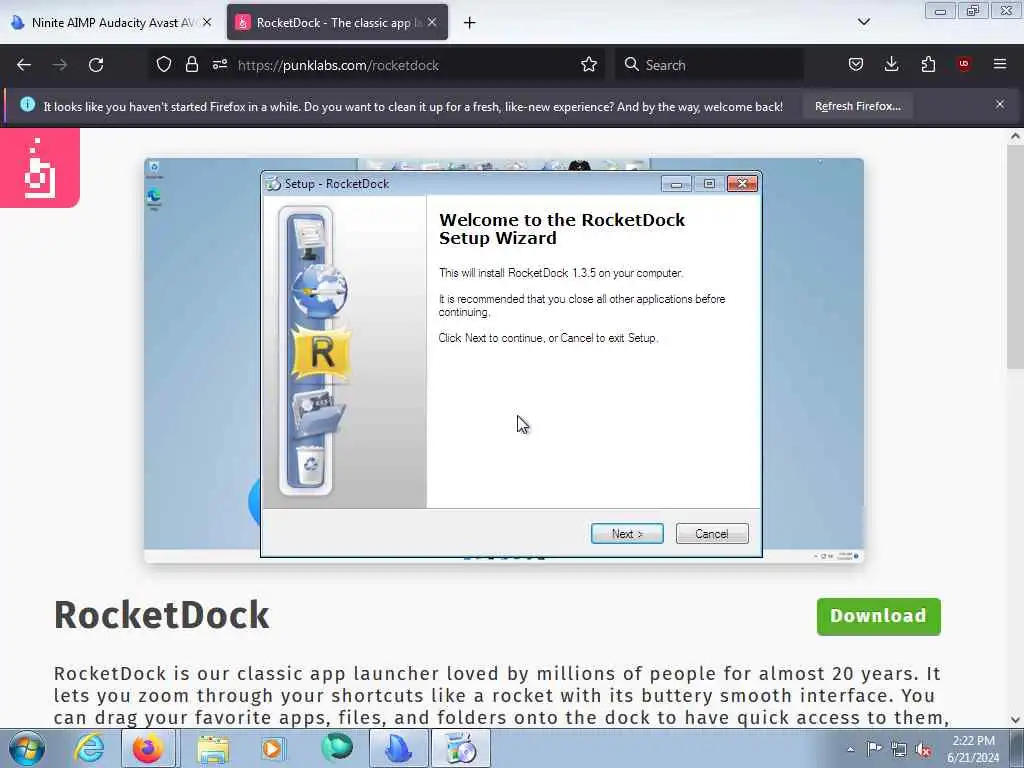Launch Internet Explorer from the taskbar
1024x768 pixels.
pos(89,748)
